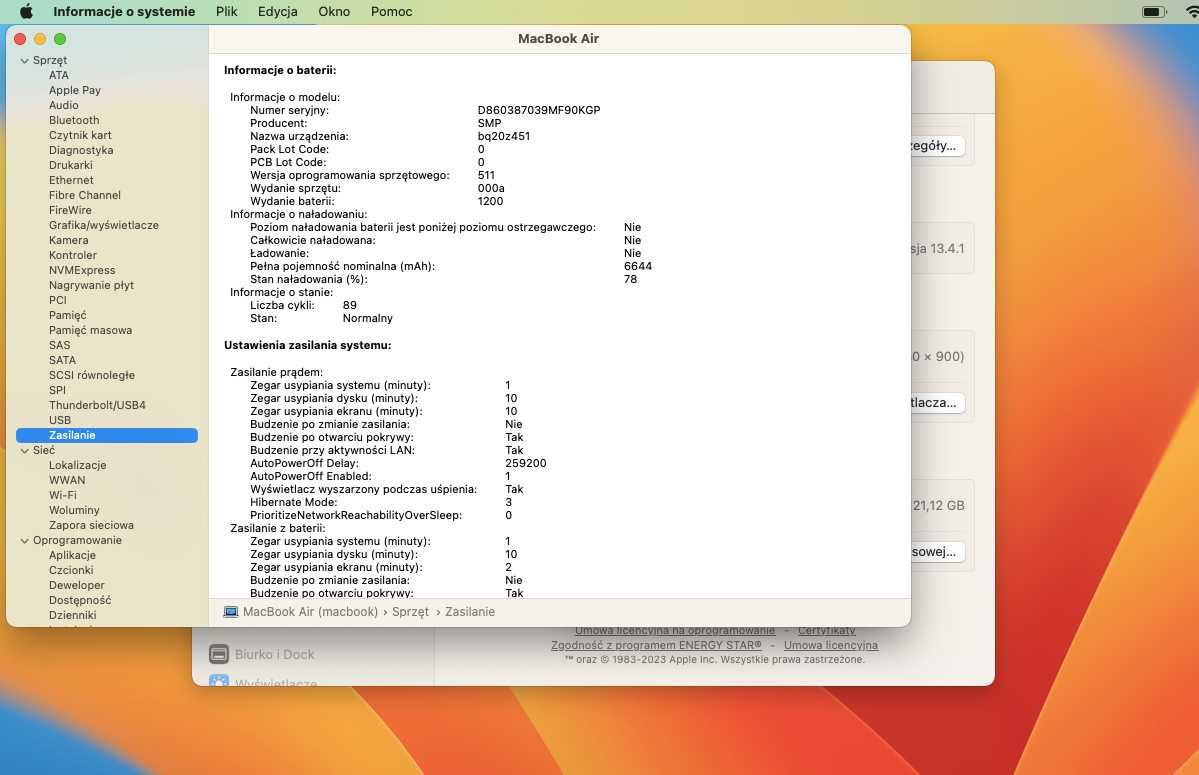Select ATA in the sidebar

click(x=59, y=75)
